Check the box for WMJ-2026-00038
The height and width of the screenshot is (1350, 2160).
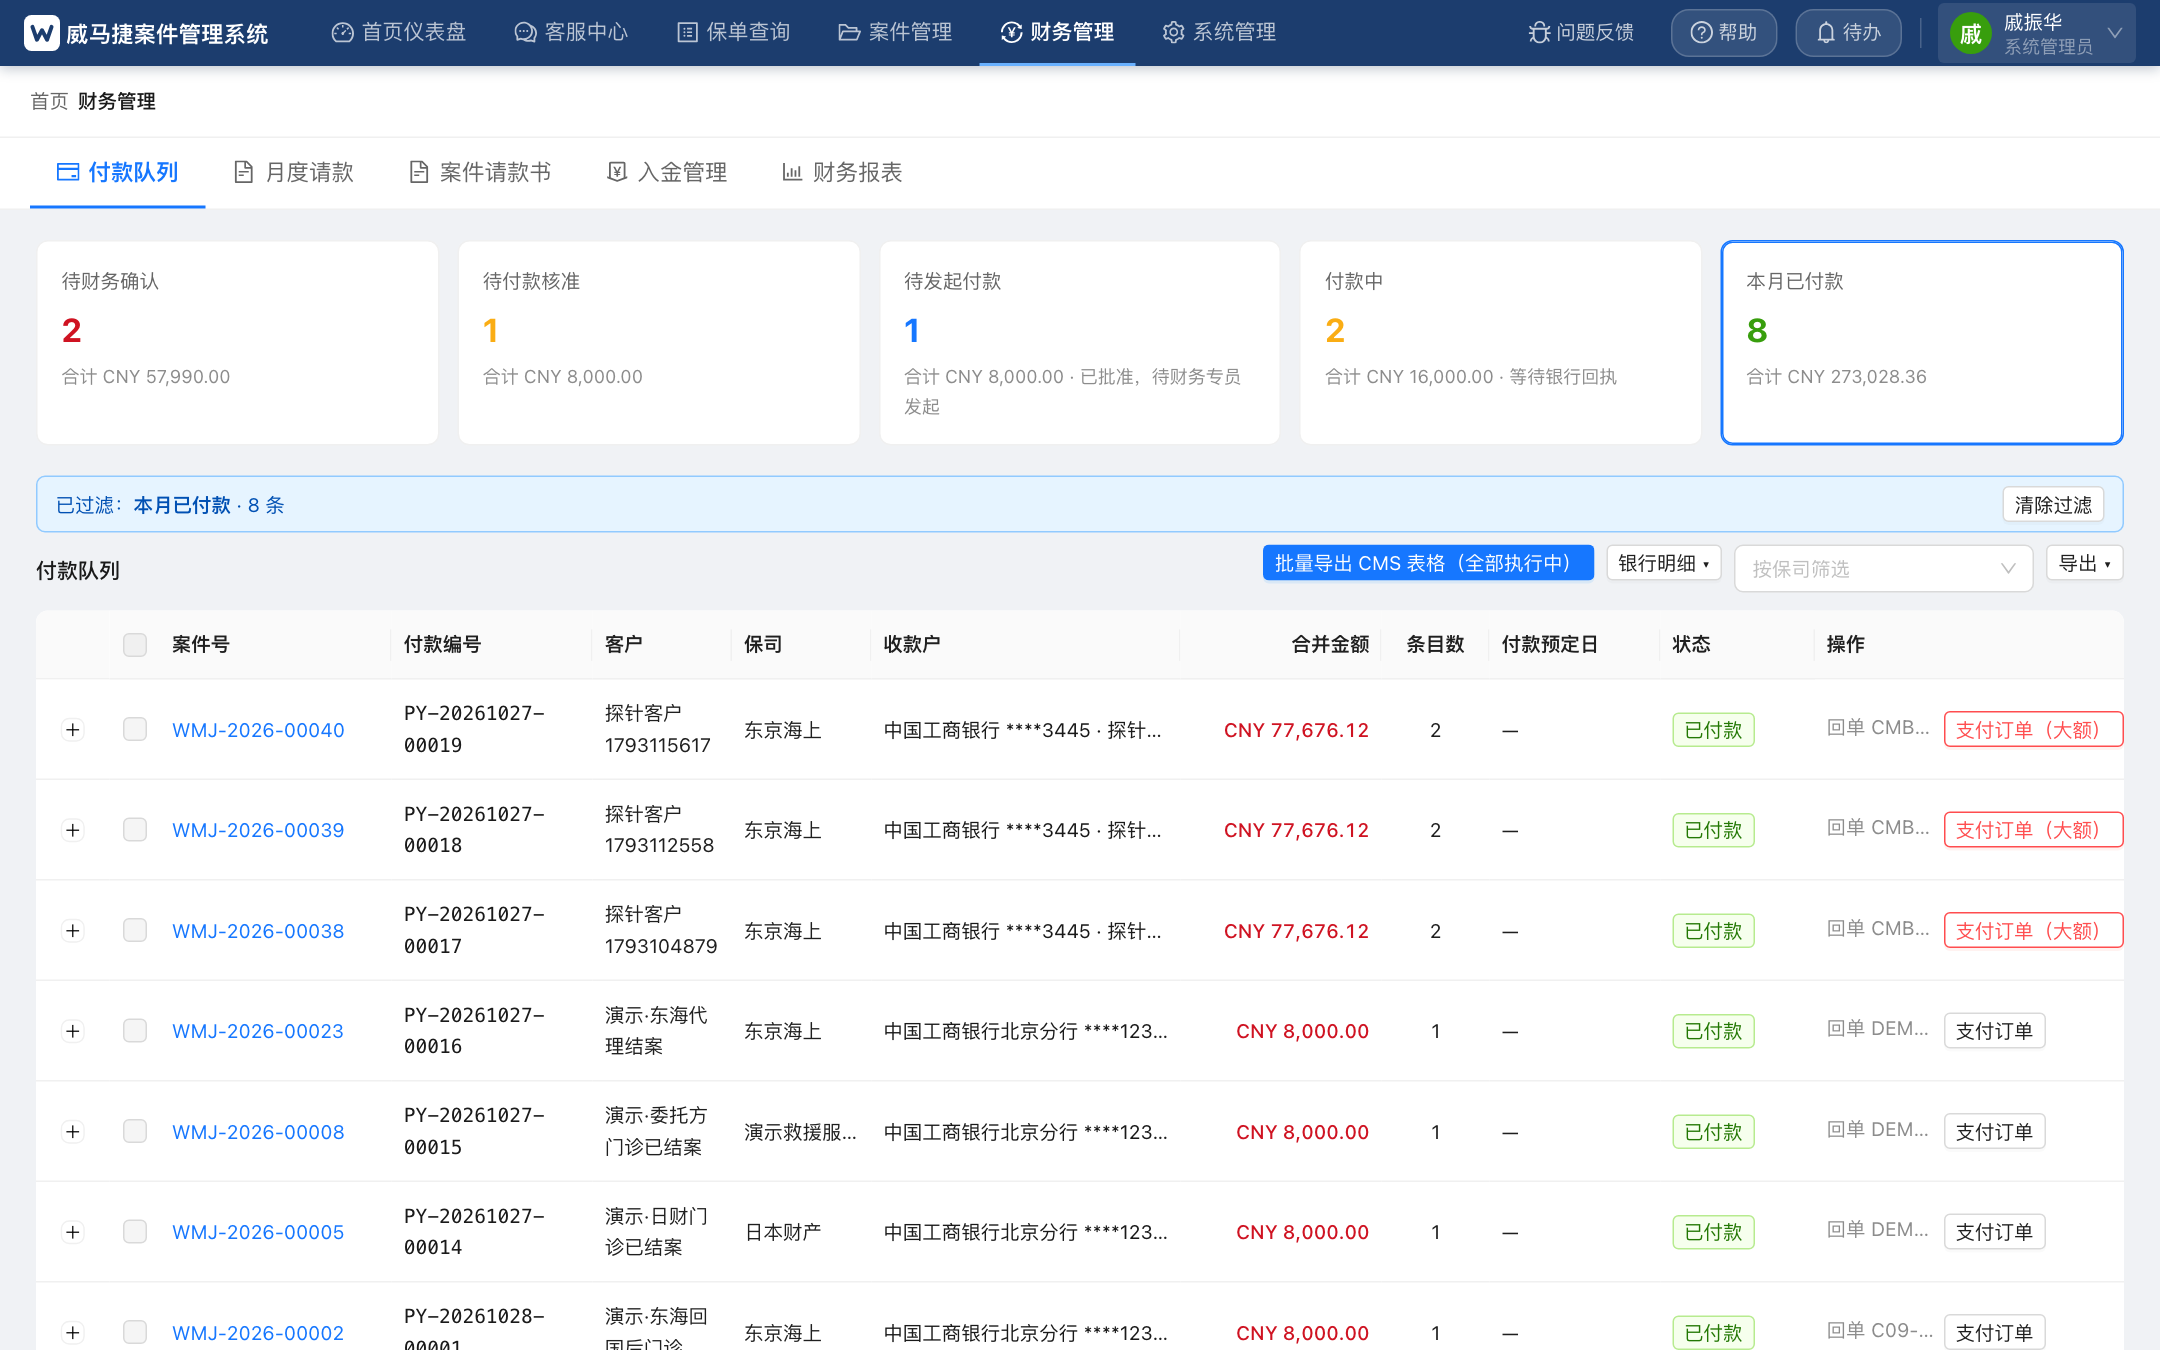point(135,930)
